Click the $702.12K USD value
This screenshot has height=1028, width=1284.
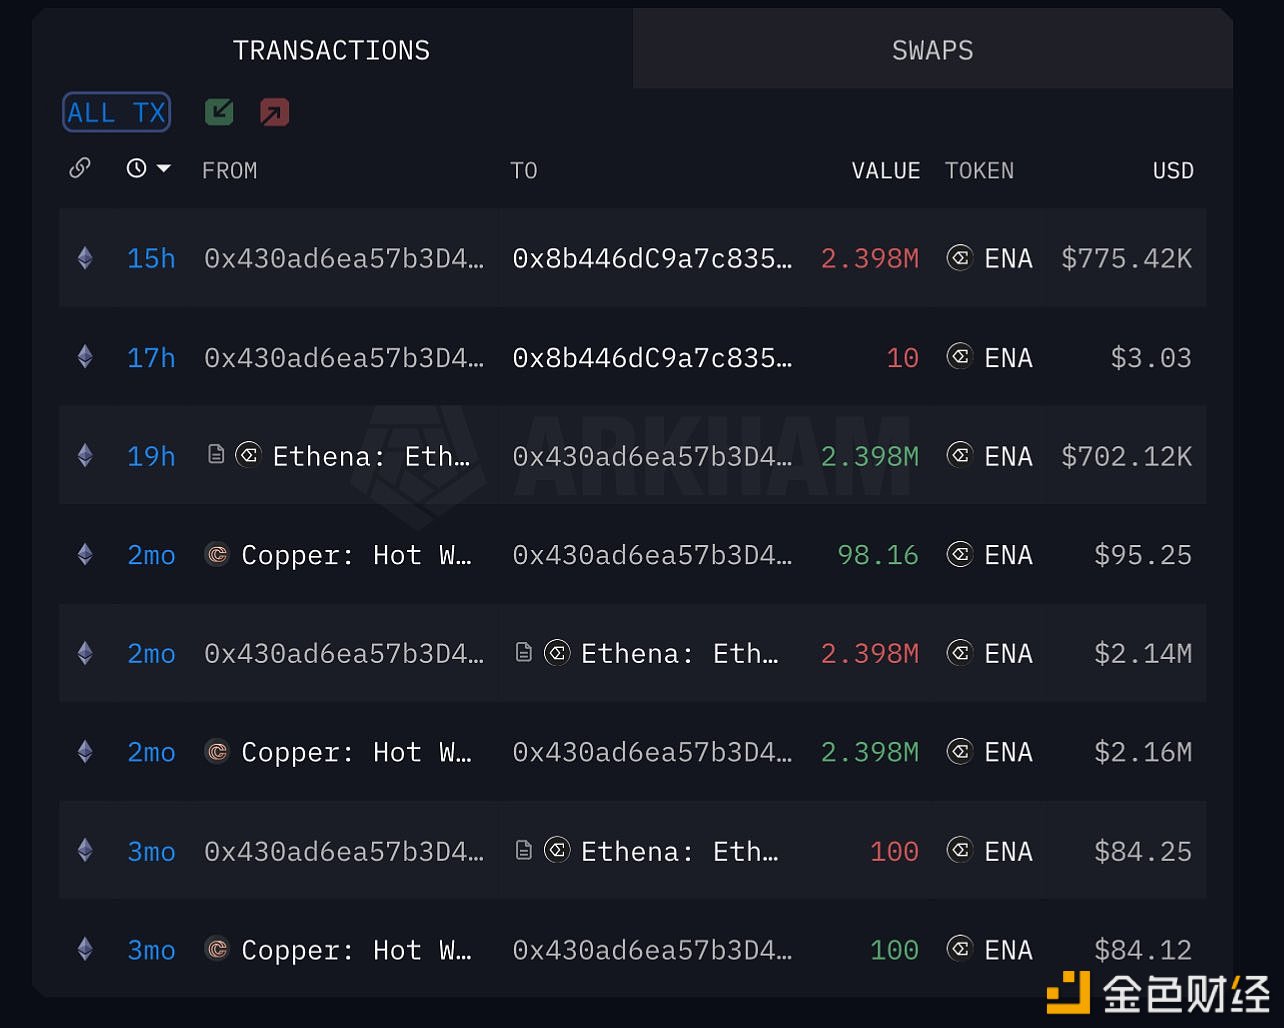pos(1126,456)
